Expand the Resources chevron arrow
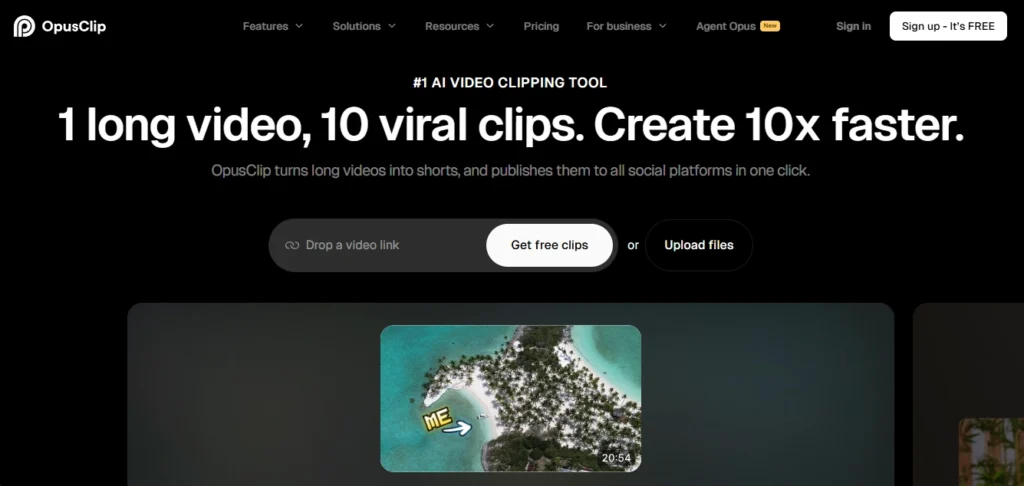1024x486 pixels. pos(490,26)
